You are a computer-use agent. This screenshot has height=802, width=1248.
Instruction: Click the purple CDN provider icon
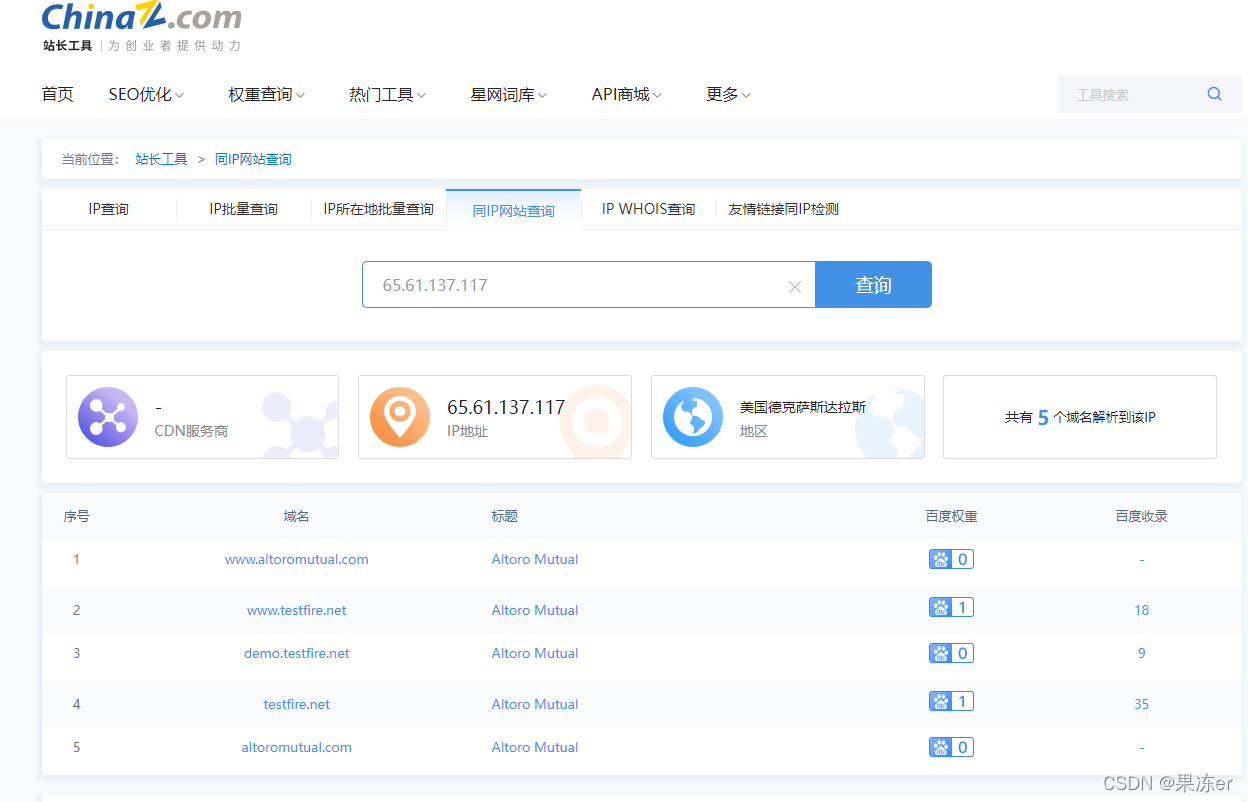click(x=108, y=417)
